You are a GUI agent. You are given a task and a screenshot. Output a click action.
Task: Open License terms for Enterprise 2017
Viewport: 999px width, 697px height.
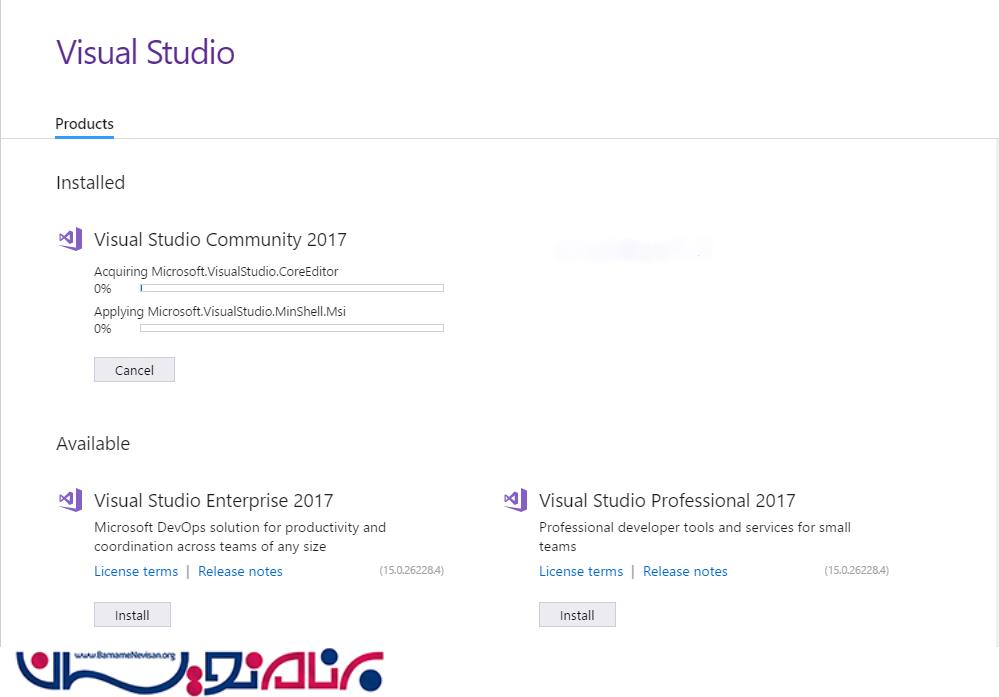(x=136, y=571)
